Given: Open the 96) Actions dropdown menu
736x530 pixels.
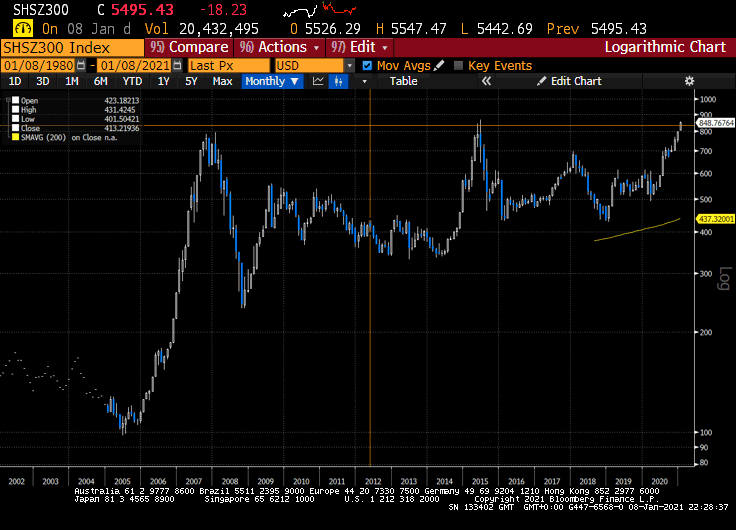Looking at the screenshot, I should (280, 47).
